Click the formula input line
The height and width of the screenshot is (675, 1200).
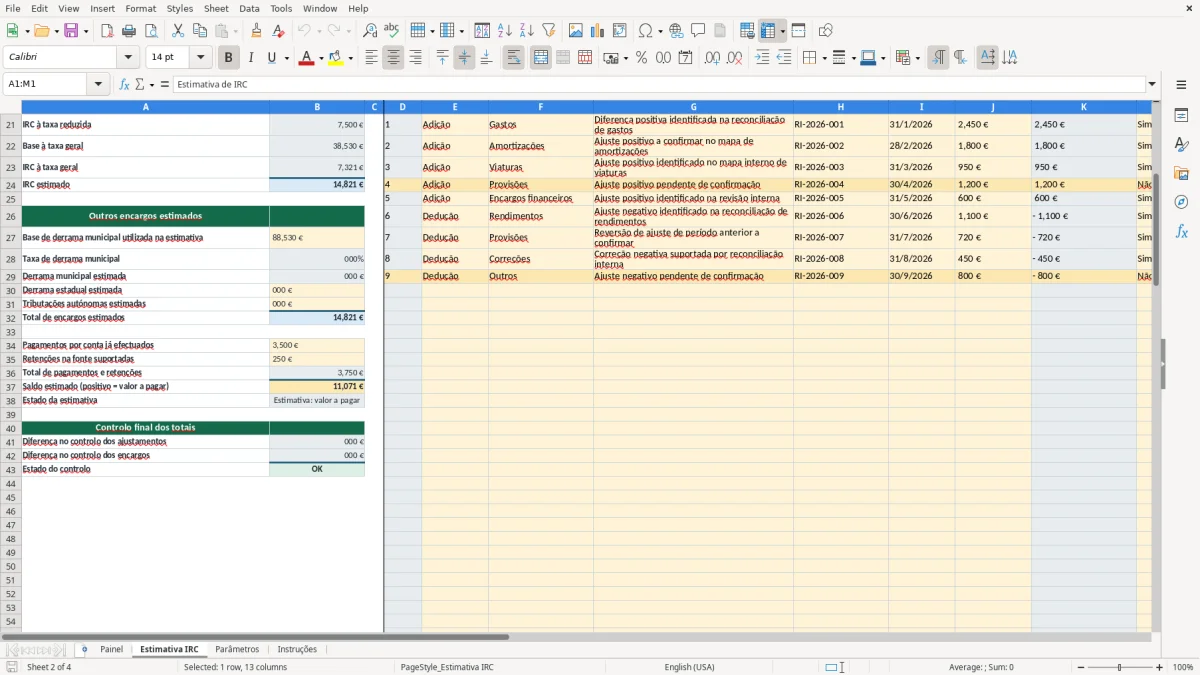point(659,85)
